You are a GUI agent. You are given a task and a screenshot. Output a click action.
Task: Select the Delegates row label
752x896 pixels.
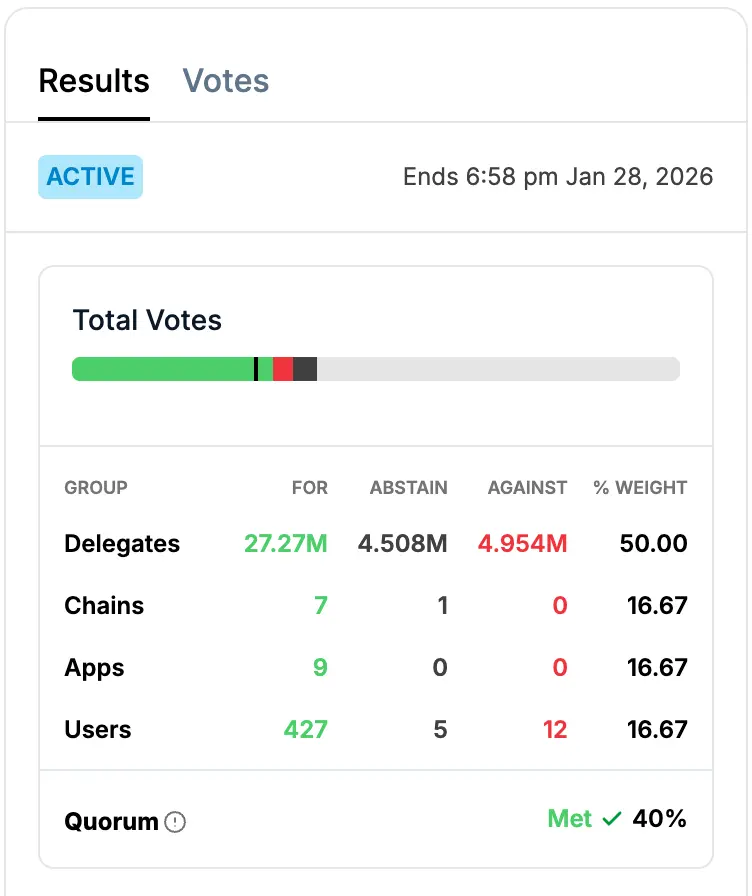click(x=121, y=544)
